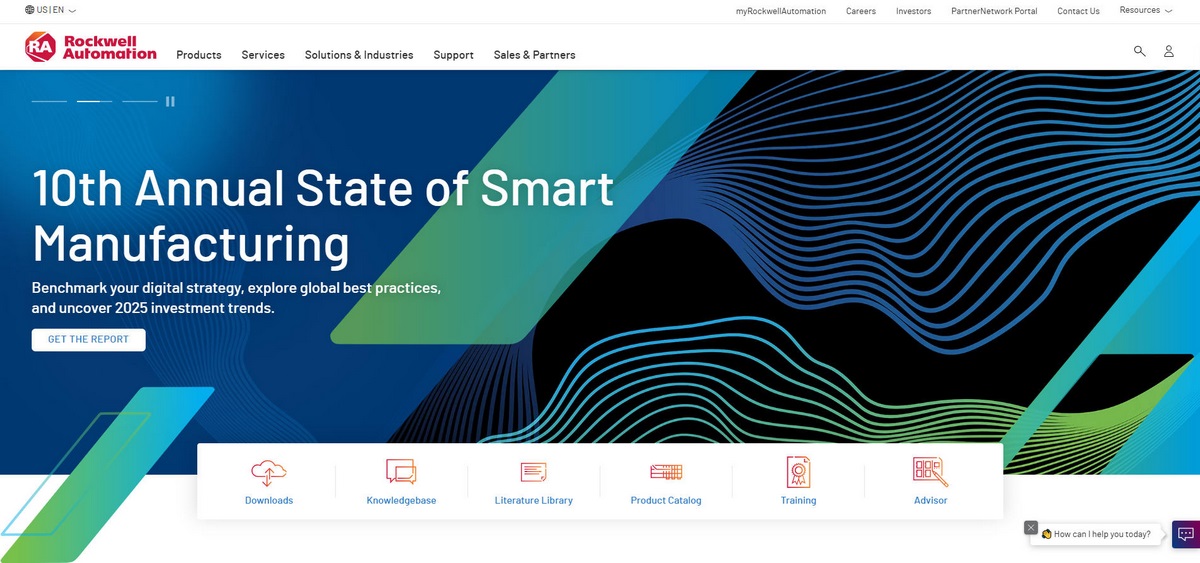Dismiss the chat help popup
This screenshot has width=1200, height=563.
tap(1031, 527)
